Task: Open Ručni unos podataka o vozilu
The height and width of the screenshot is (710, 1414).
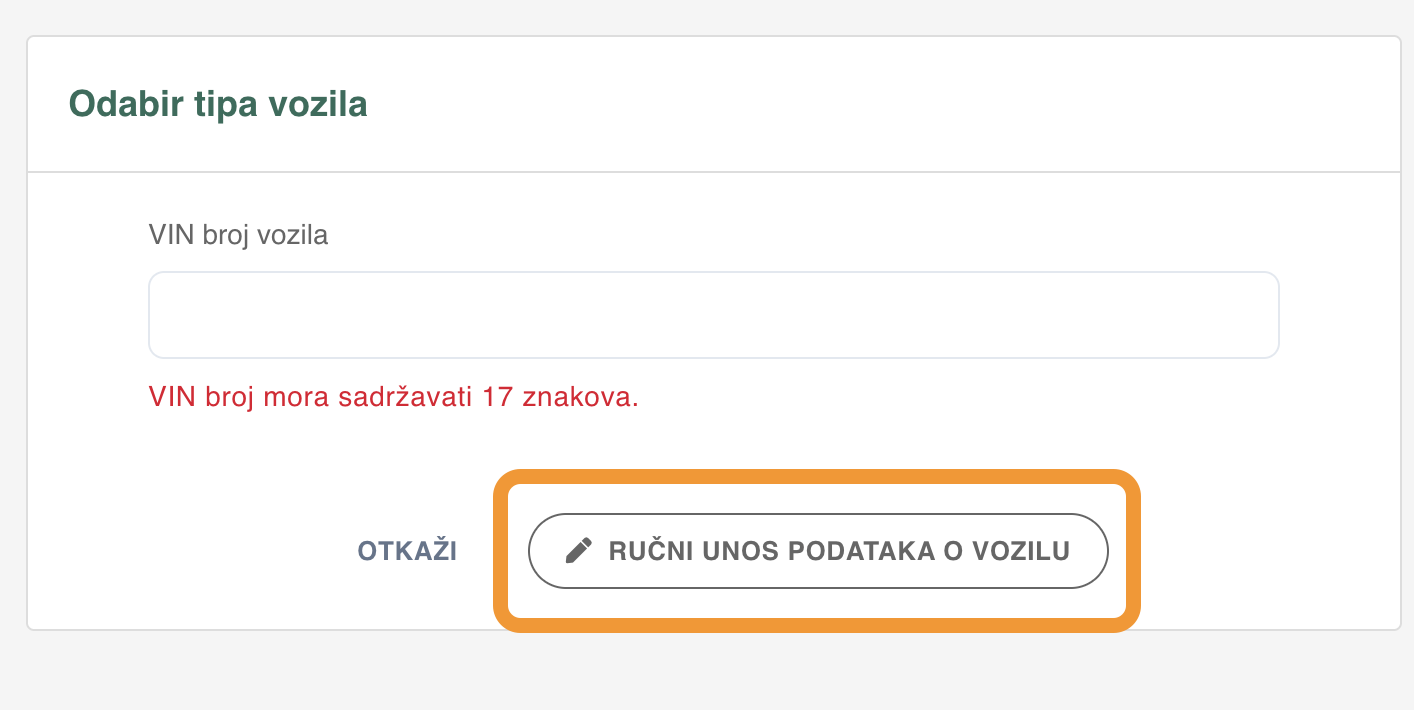Action: 818,551
